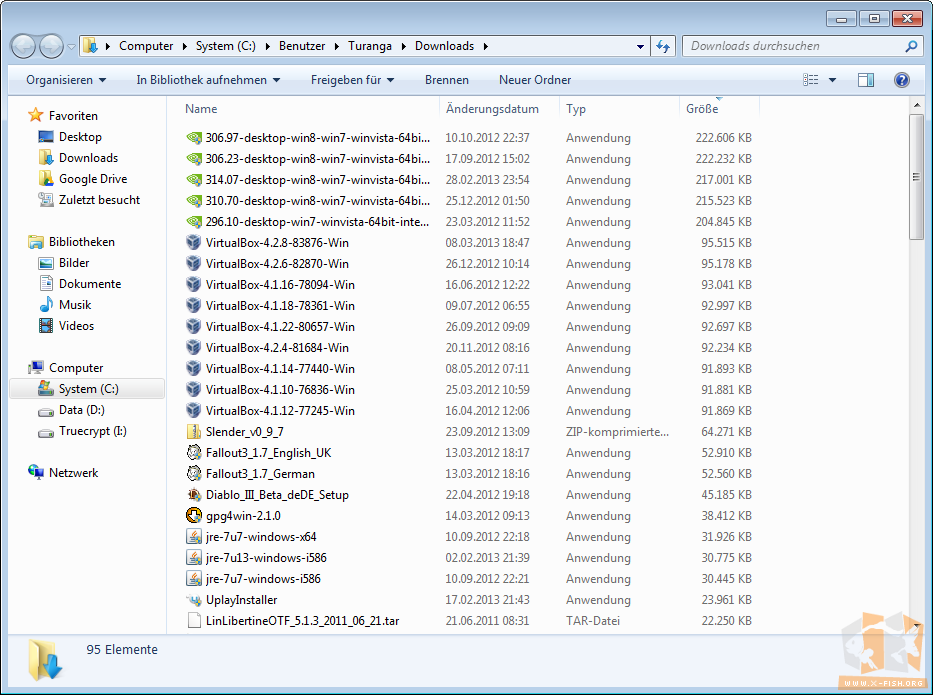Screen dimensions: 933x695
Task: Click the gpg4win-2.1.0 icon
Action: coord(193,515)
